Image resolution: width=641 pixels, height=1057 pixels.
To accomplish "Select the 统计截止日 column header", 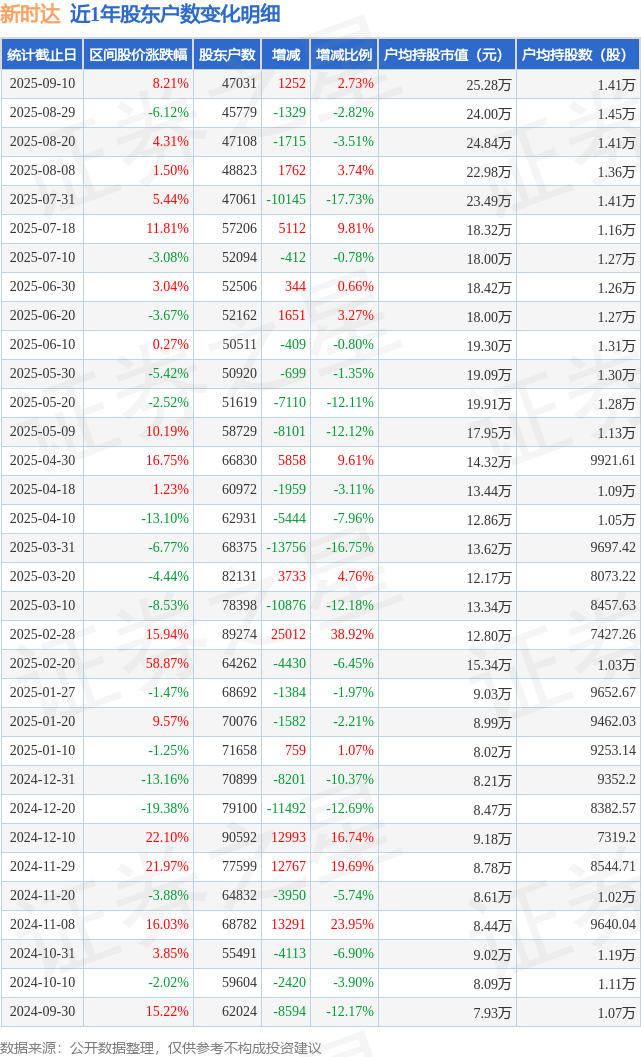I will pos(42,55).
